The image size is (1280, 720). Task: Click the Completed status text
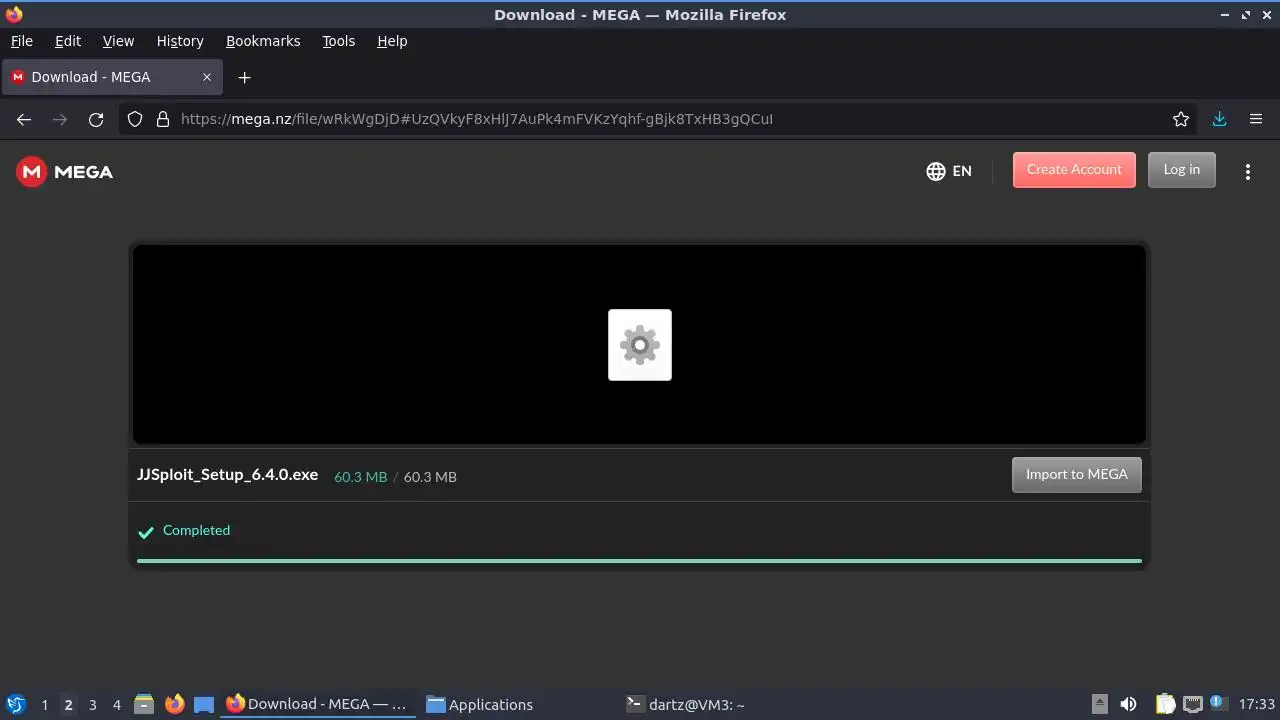pyautogui.click(x=196, y=530)
